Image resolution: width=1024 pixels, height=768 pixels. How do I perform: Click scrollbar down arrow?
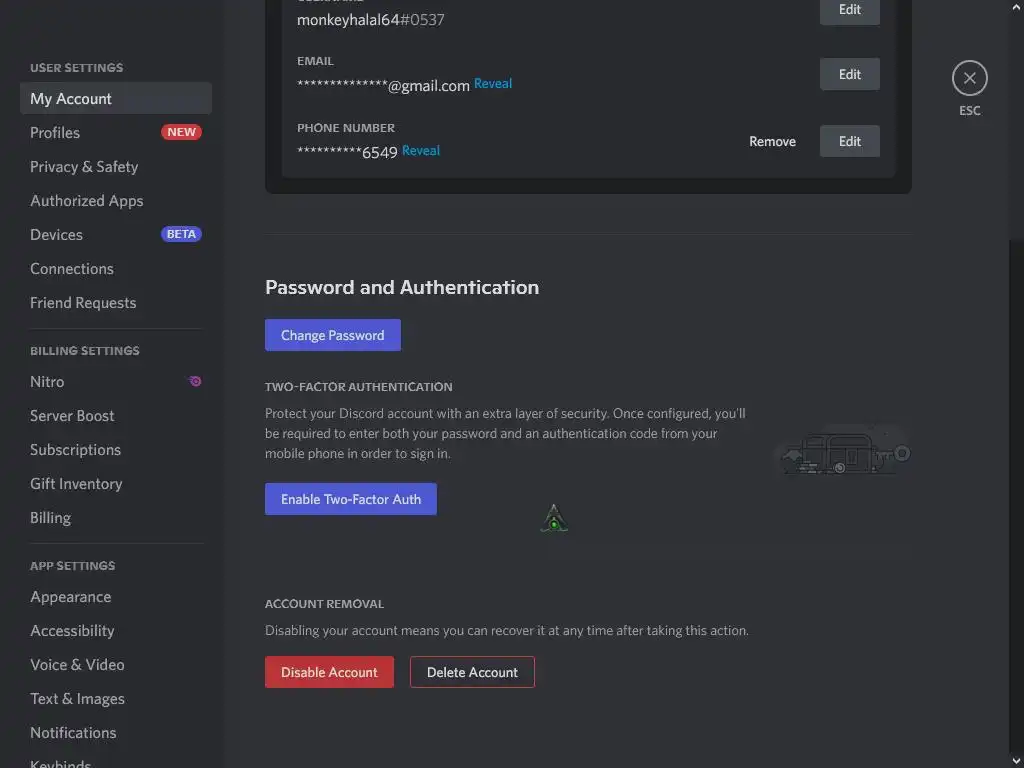coord(1017,761)
